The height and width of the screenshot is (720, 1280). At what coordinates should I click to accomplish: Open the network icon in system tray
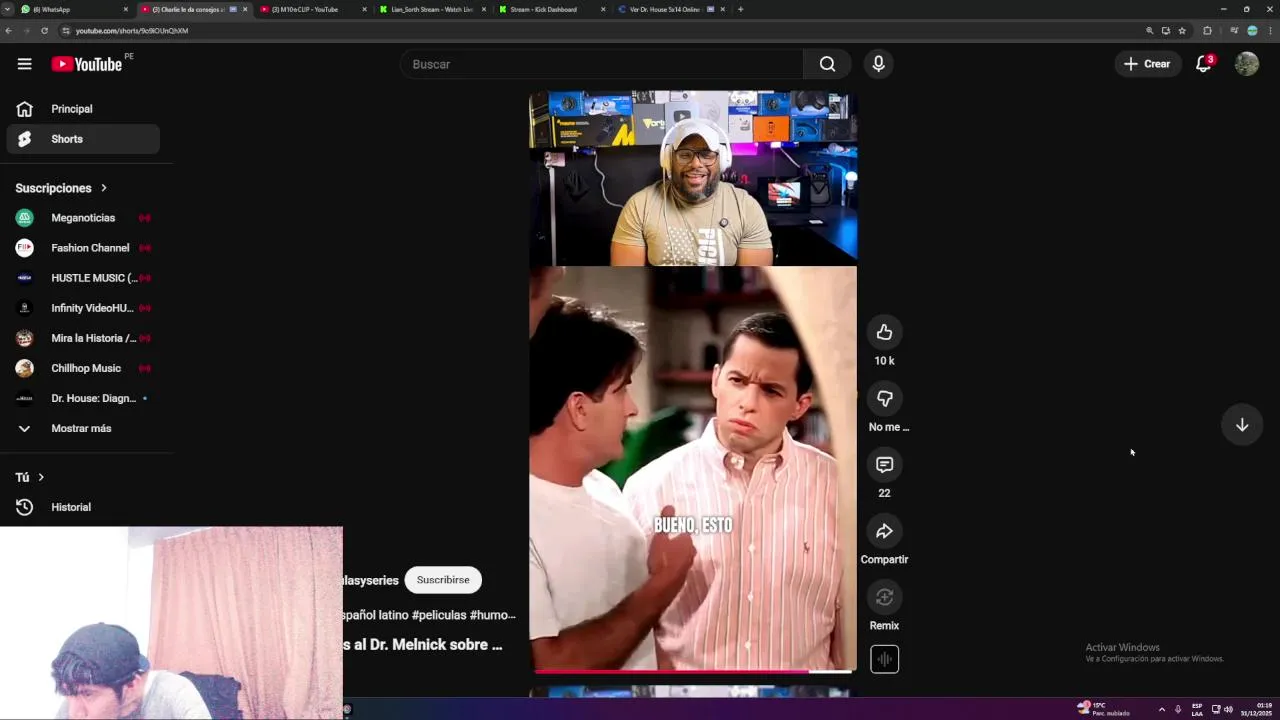tap(1216, 709)
